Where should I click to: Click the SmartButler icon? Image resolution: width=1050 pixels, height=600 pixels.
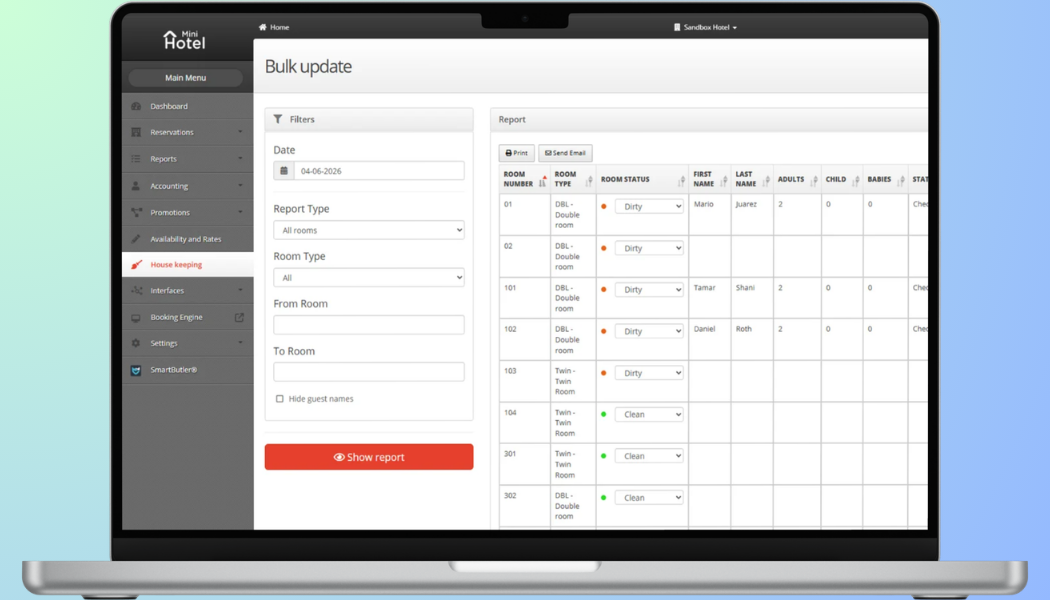pos(136,370)
